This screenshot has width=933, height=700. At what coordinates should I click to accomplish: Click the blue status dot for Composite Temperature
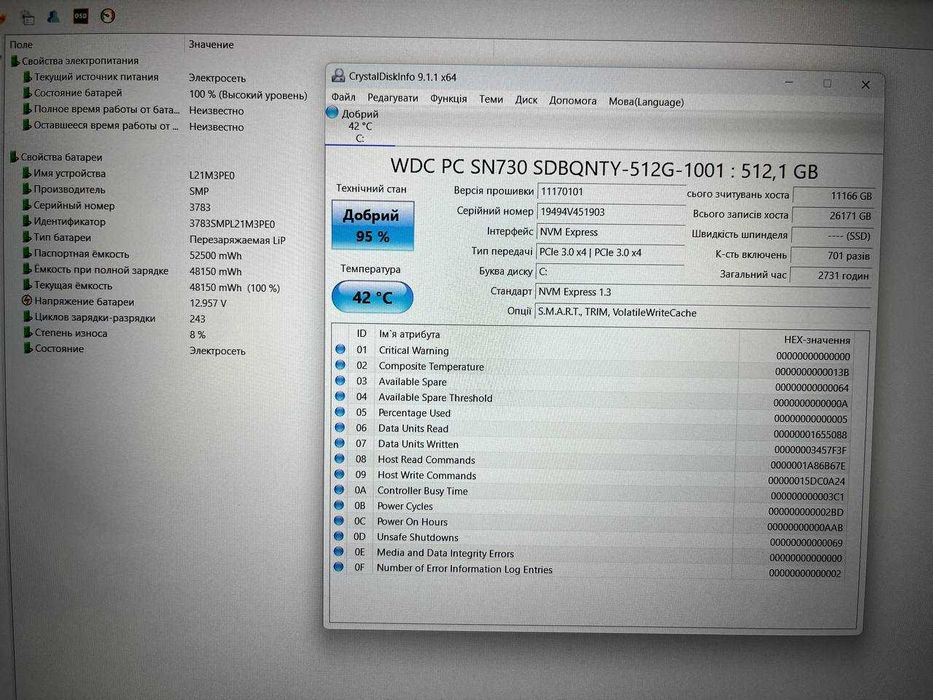click(x=340, y=364)
